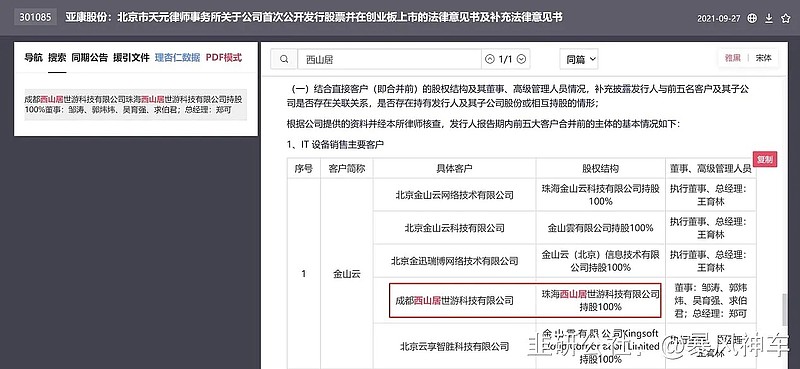Download the document via download icon
Image resolution: width=800 pixels, height=369 pixels.
click(769, 18)
